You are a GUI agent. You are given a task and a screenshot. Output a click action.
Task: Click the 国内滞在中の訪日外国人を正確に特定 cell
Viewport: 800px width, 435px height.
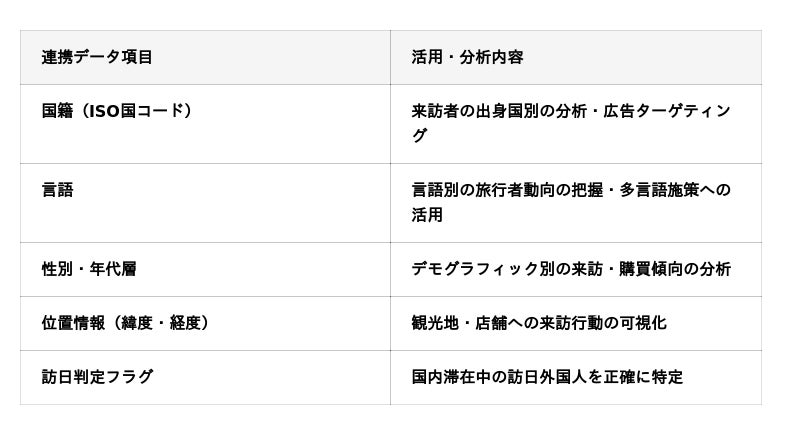coord(547,377)
